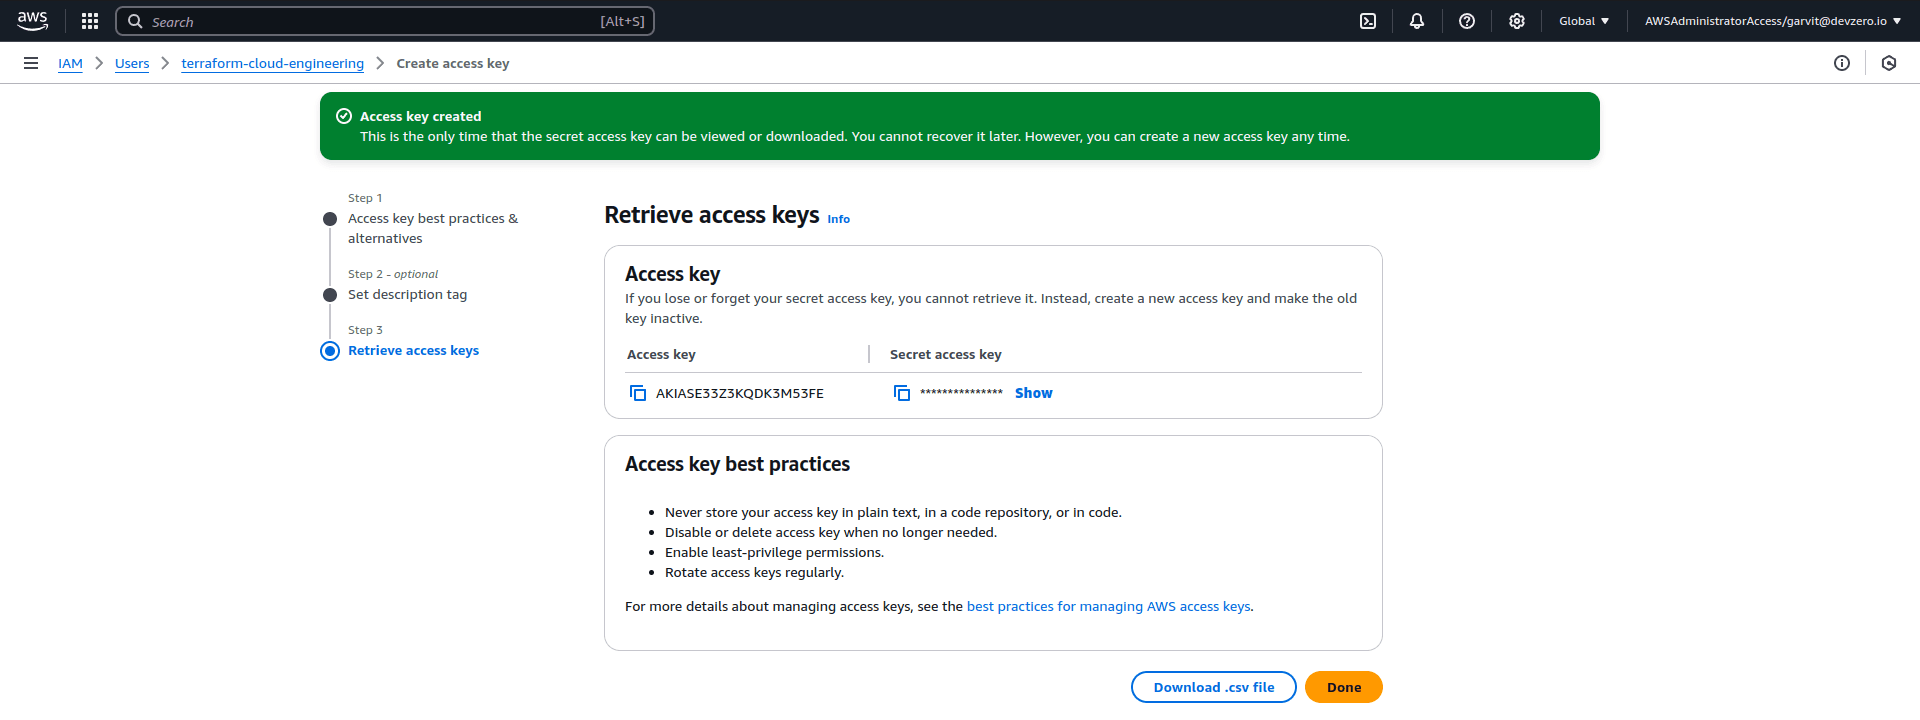Select Step 2 Set description tag
1920x720 pixels.
[x=407, y=294]
